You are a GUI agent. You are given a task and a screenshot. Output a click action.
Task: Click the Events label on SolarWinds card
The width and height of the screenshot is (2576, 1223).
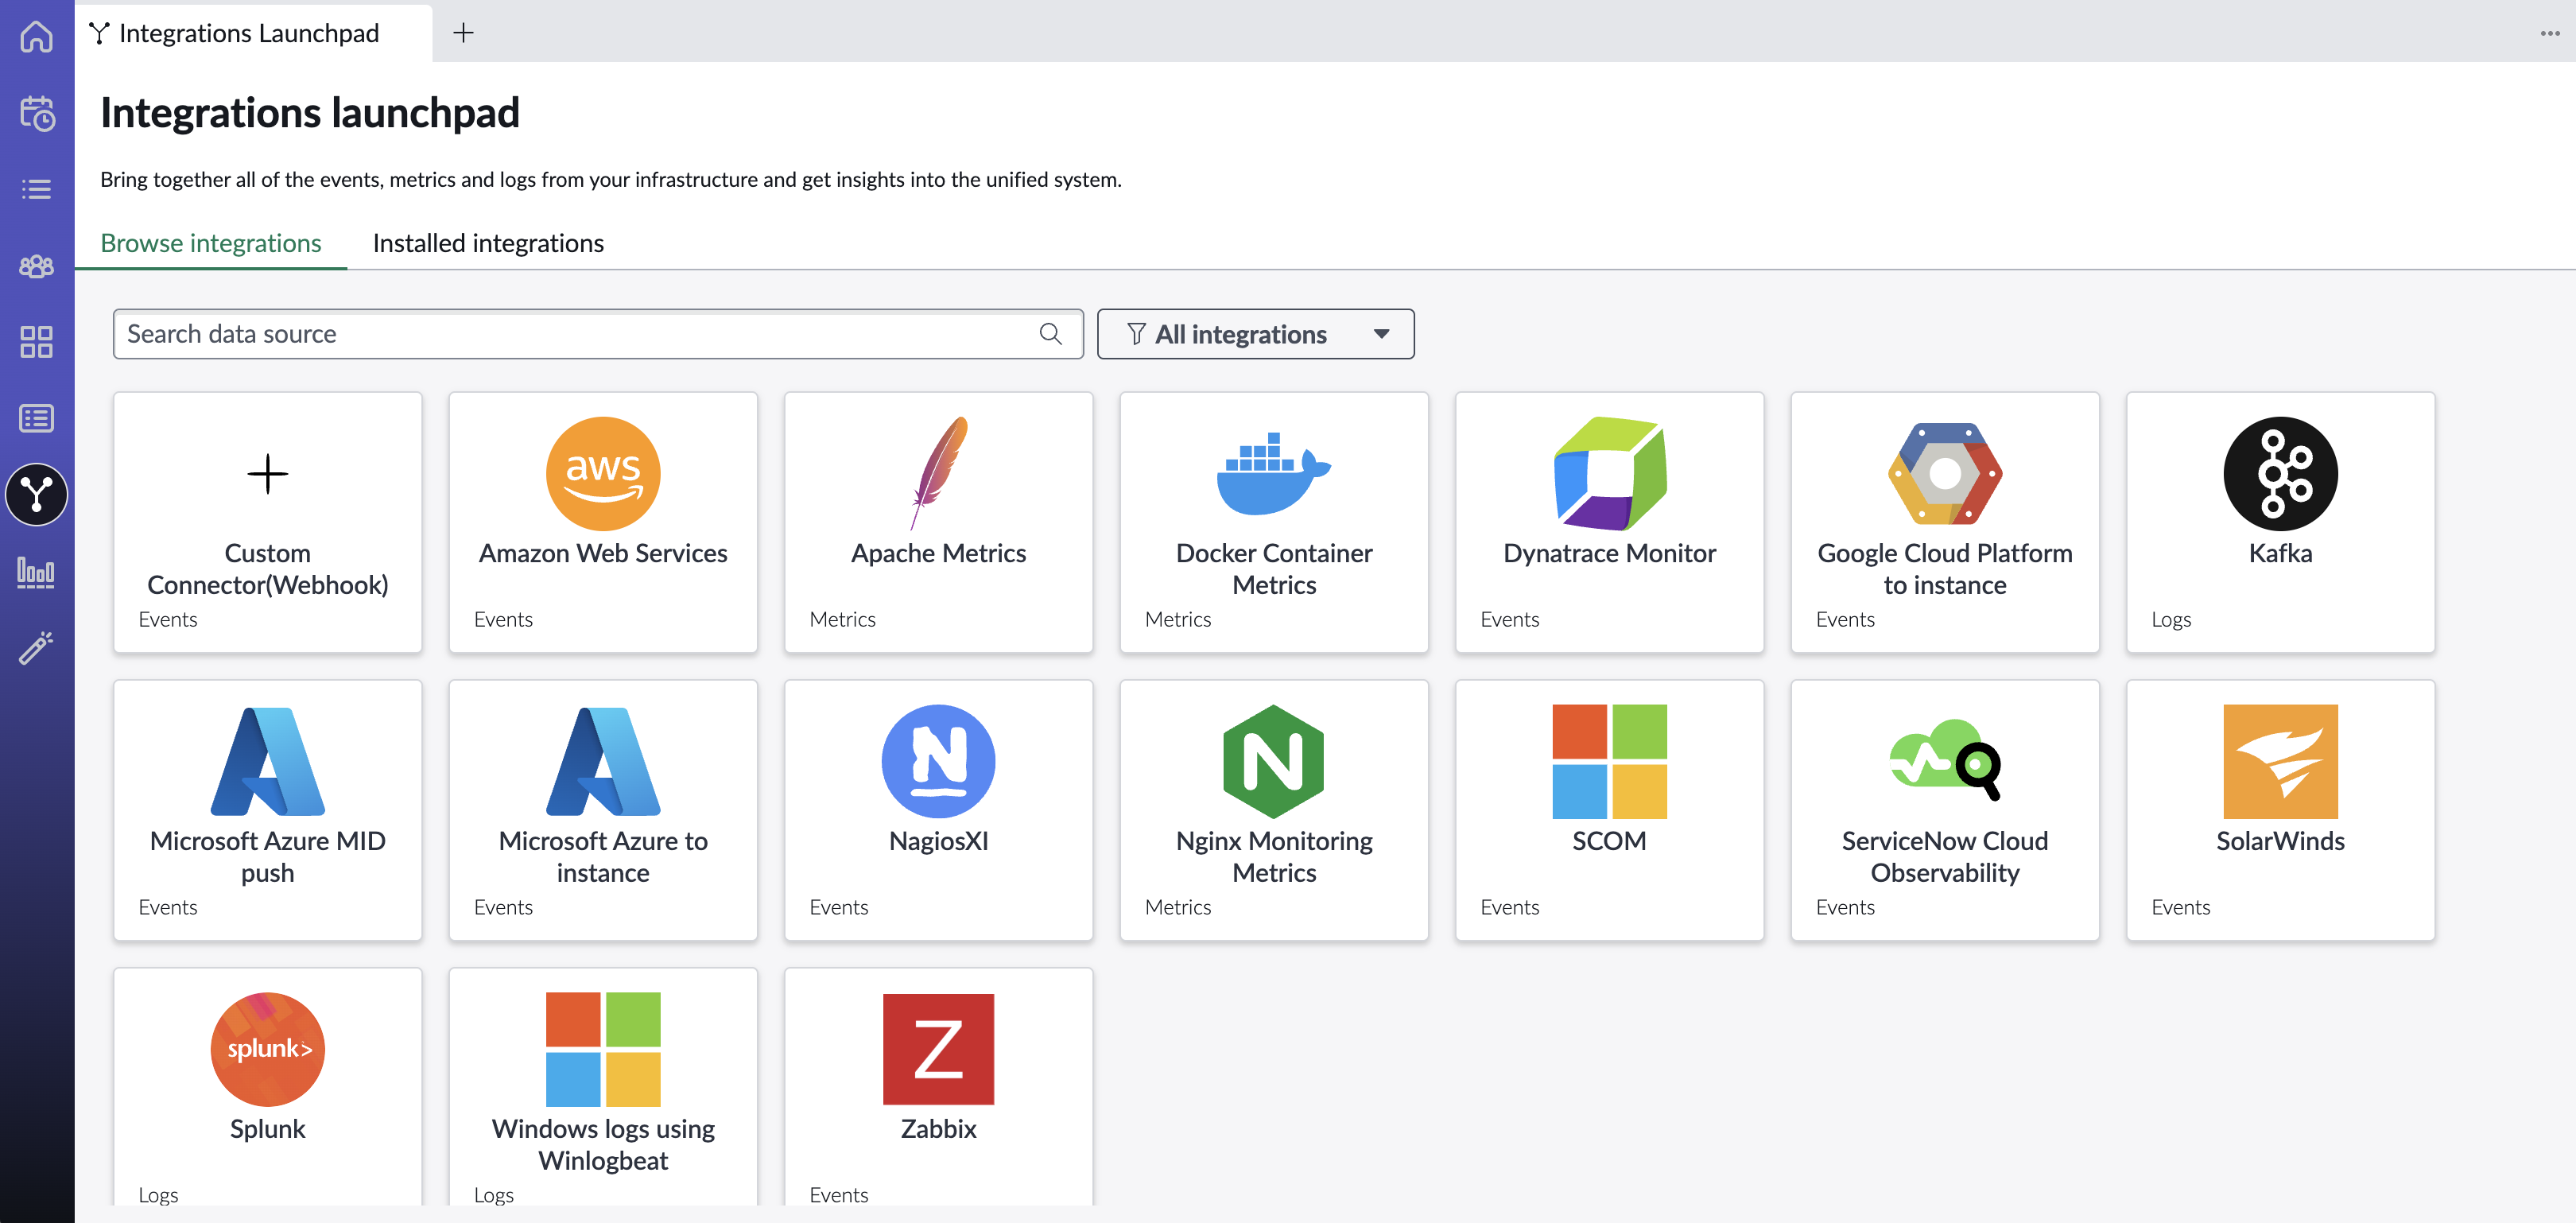click(2181, 907)
